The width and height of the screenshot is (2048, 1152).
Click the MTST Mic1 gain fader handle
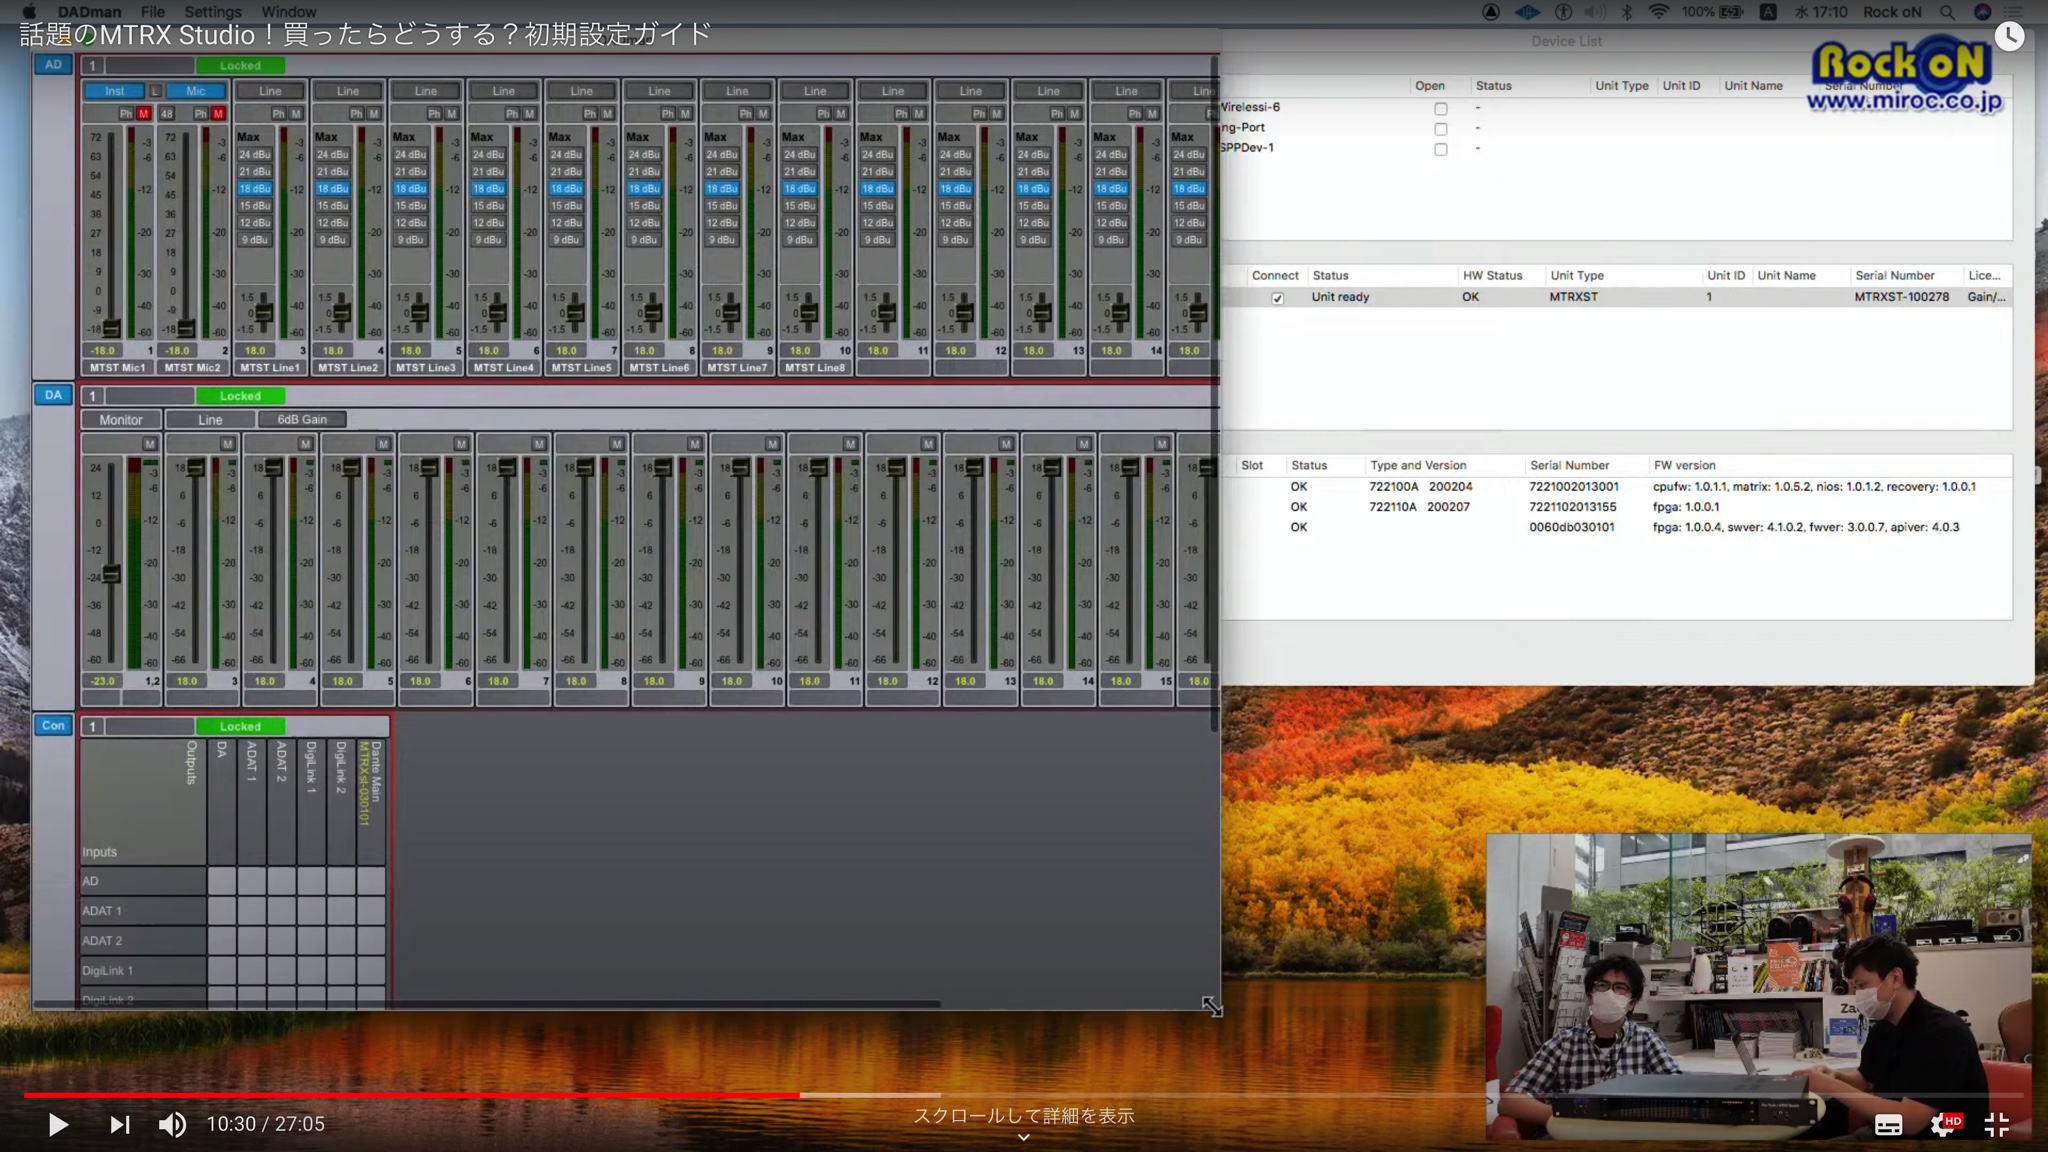(111, 328)
